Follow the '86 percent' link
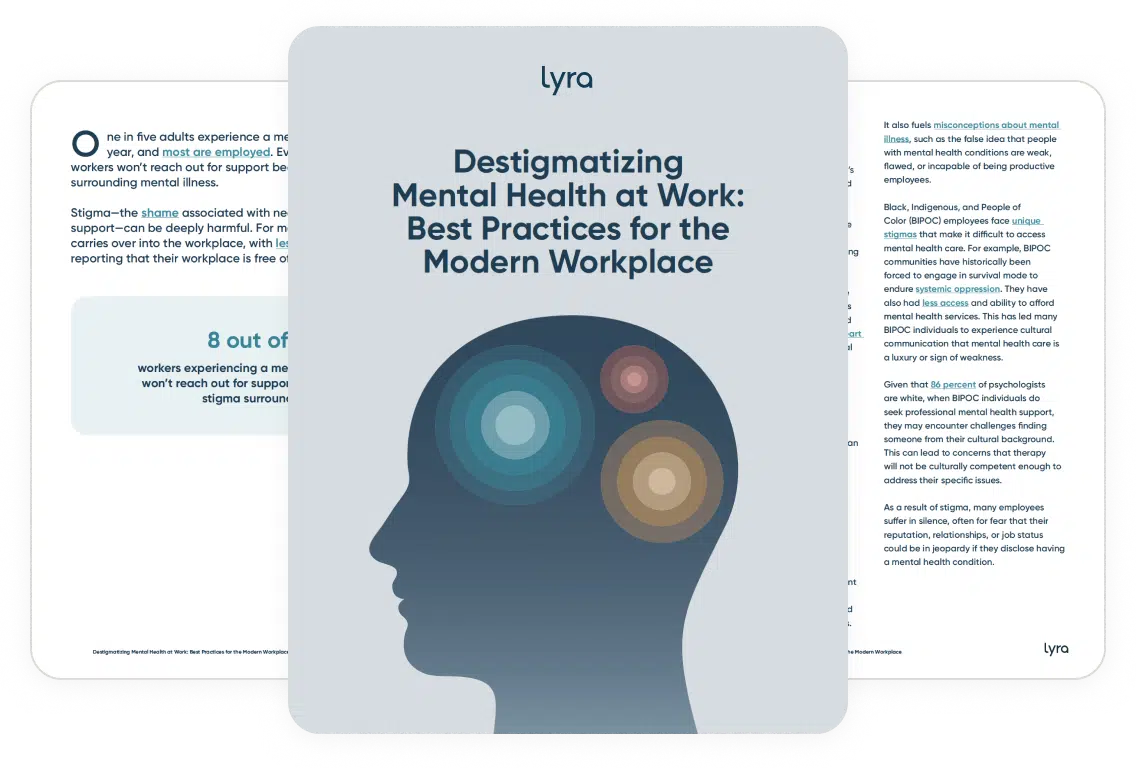 coord(953,385)
